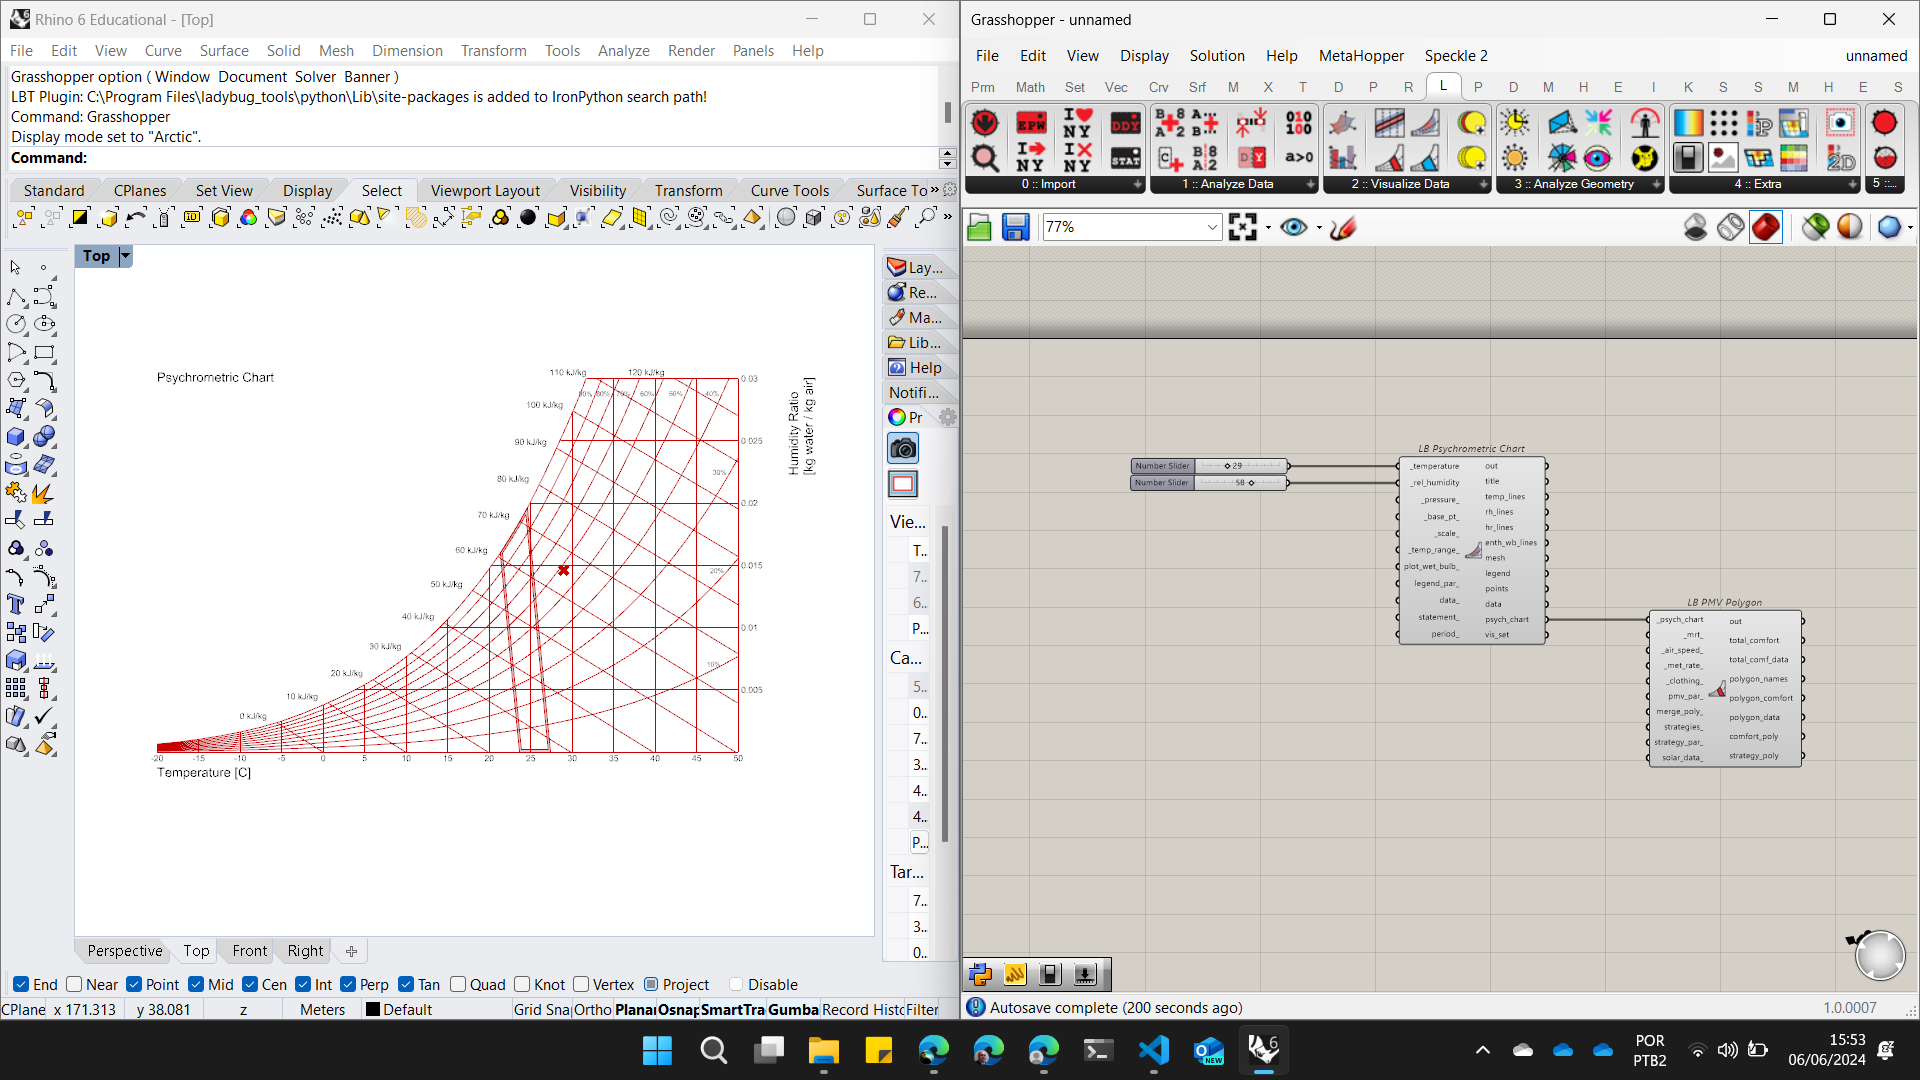Enable the Knot osnap checkbox
The width and height of the screenshot is (1920, 1080).
(522, 984)
